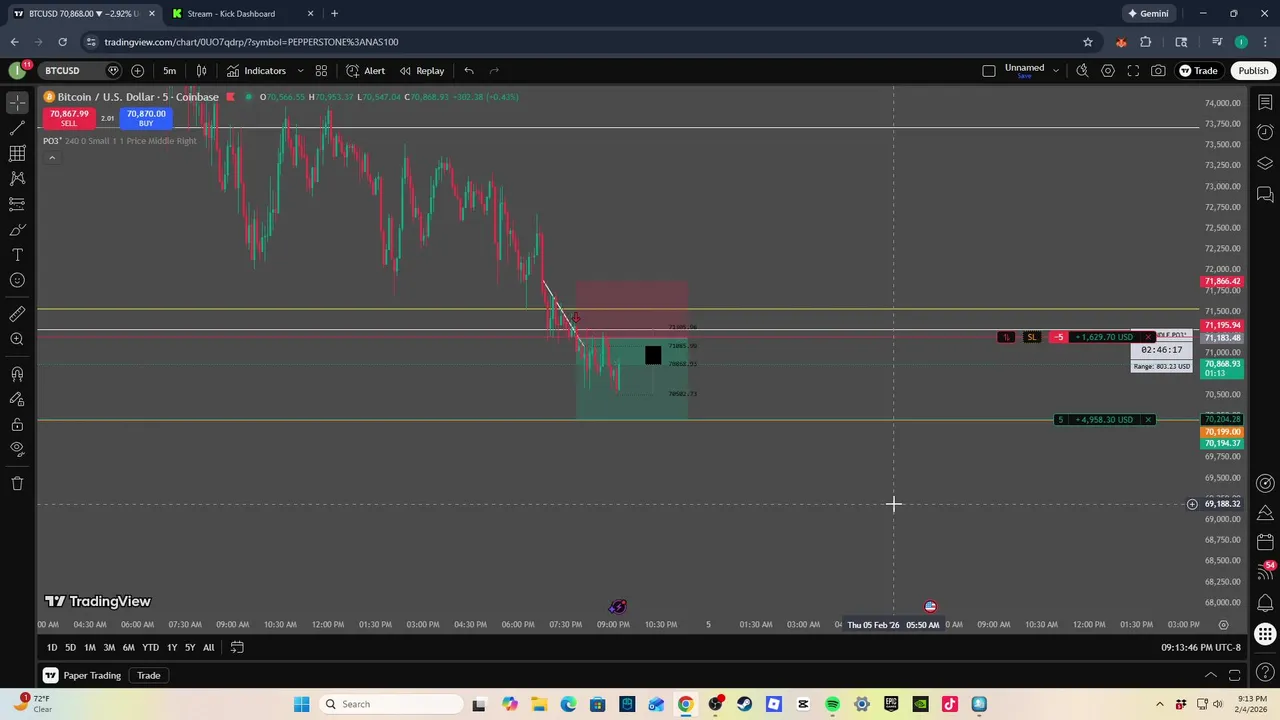Activate the zoom in tool
Image resolution: width=1280 pixels, height=720 pixels.
17,340
